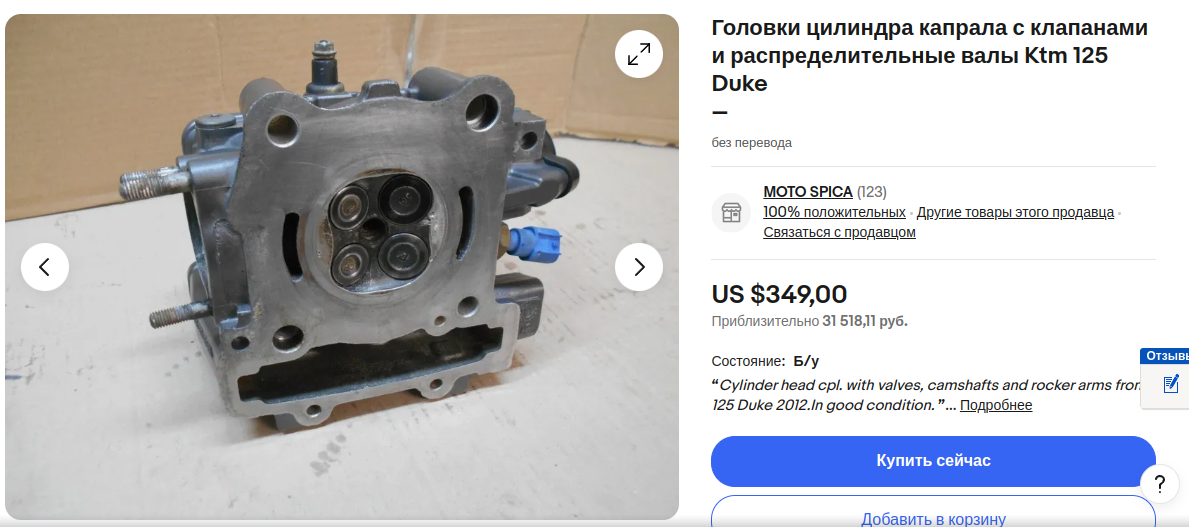Click the Ktm 125 Duke listing title
Screen dimensions: 1189x527
pos(929,56)
